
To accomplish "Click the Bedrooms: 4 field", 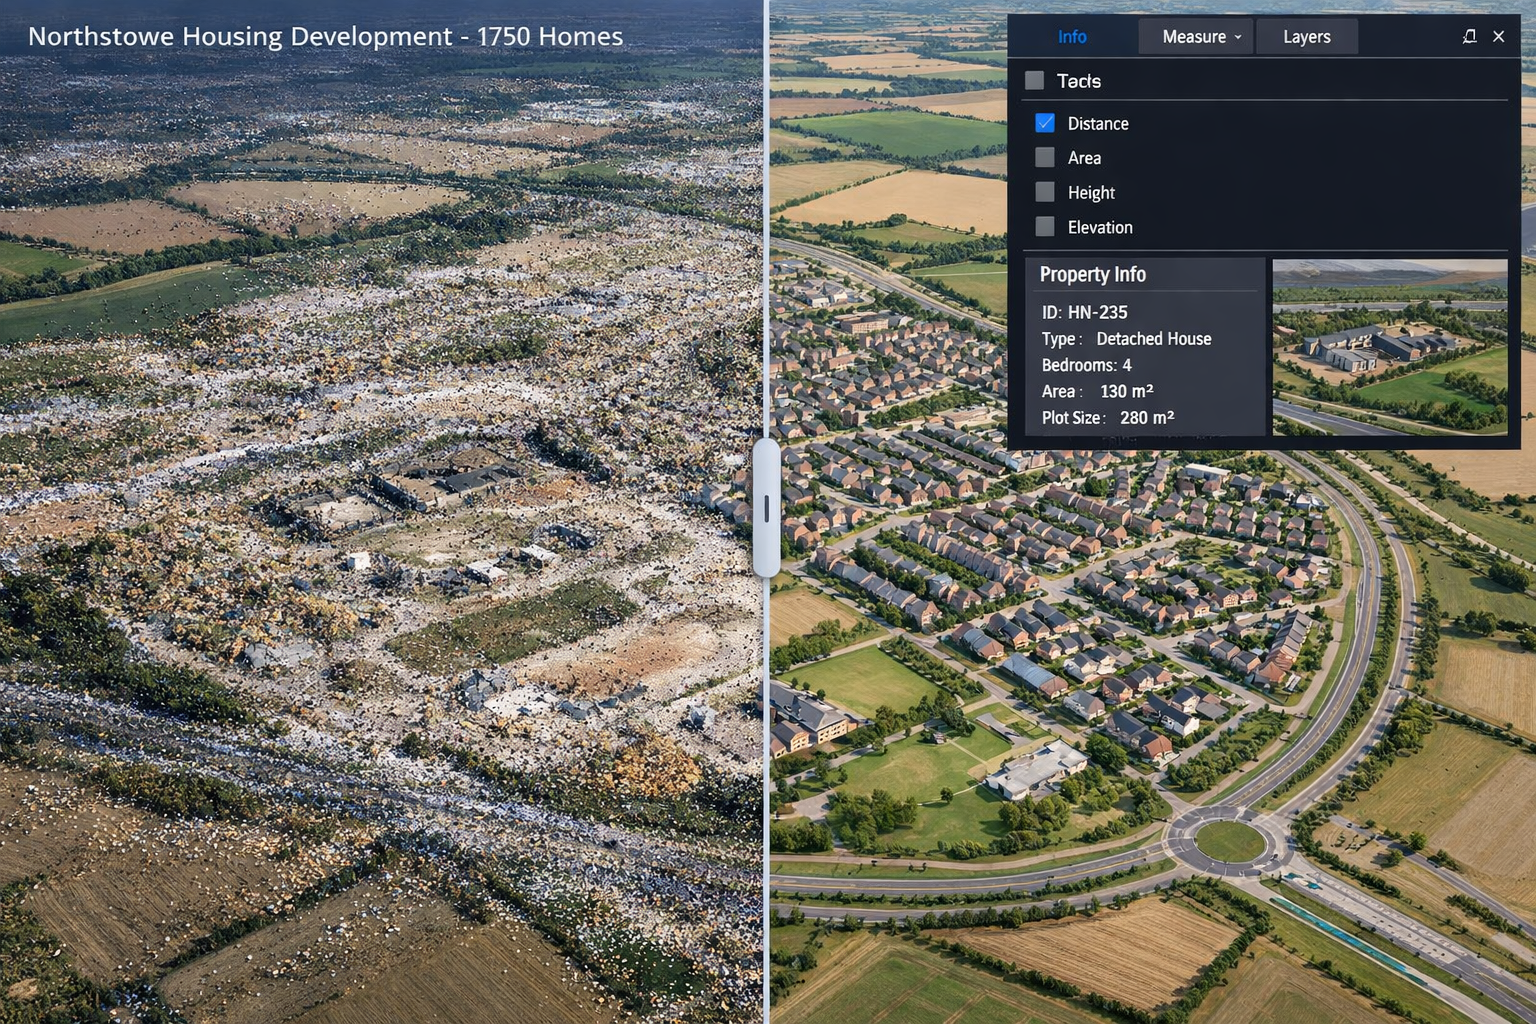I will tap(1087, 365).
